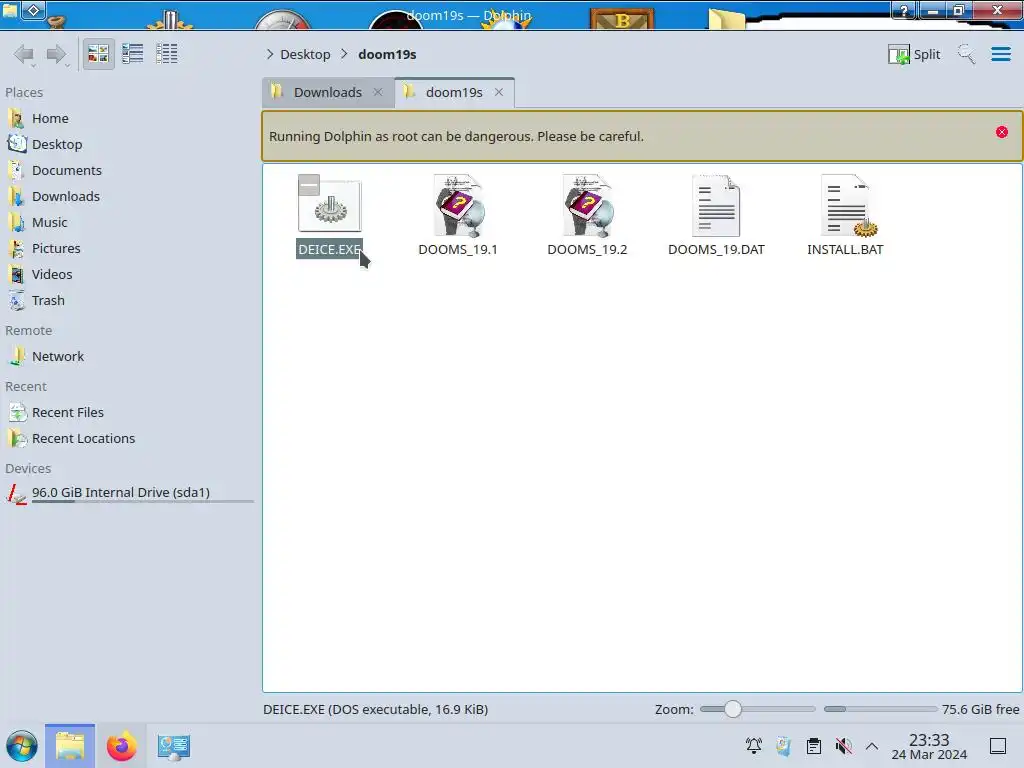Screen dimensions: 1024x768
Task: Click the 75.6 GiB free label
Action: click(x=980, y=709)
